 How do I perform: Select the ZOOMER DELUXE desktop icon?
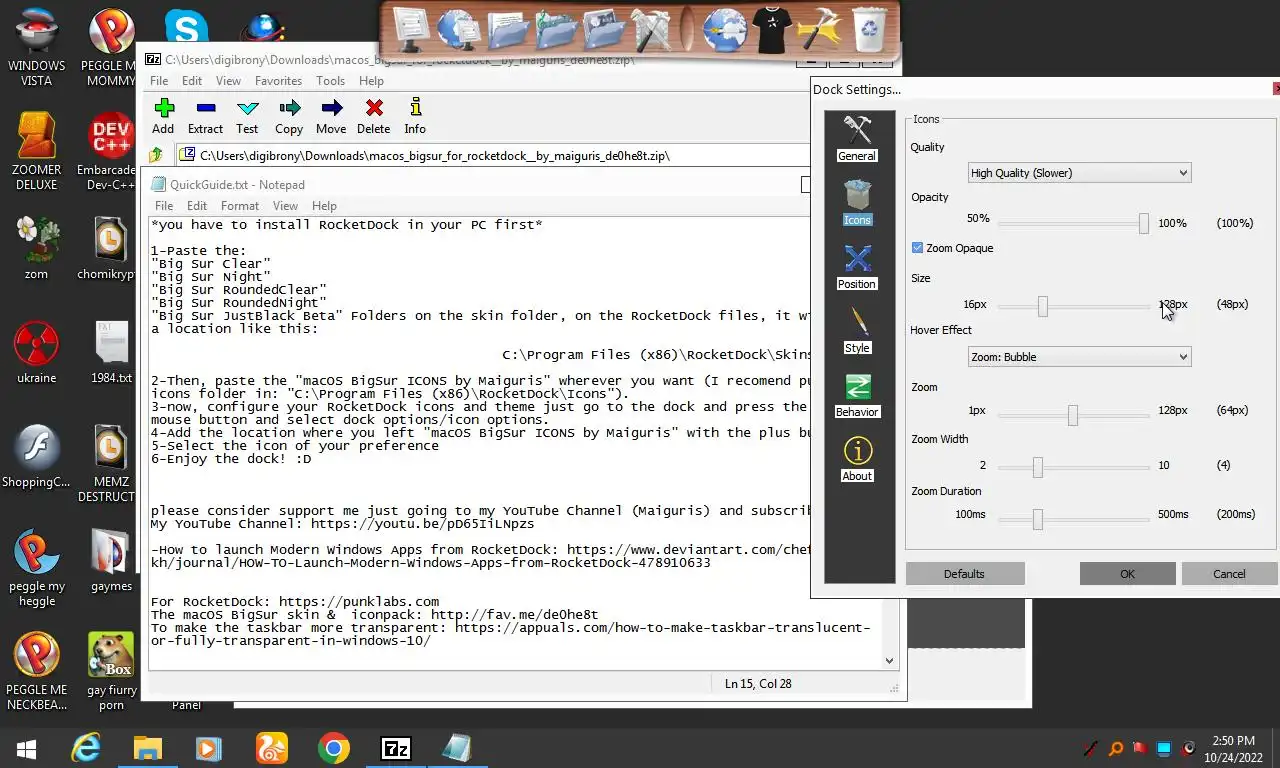[36, 152]
